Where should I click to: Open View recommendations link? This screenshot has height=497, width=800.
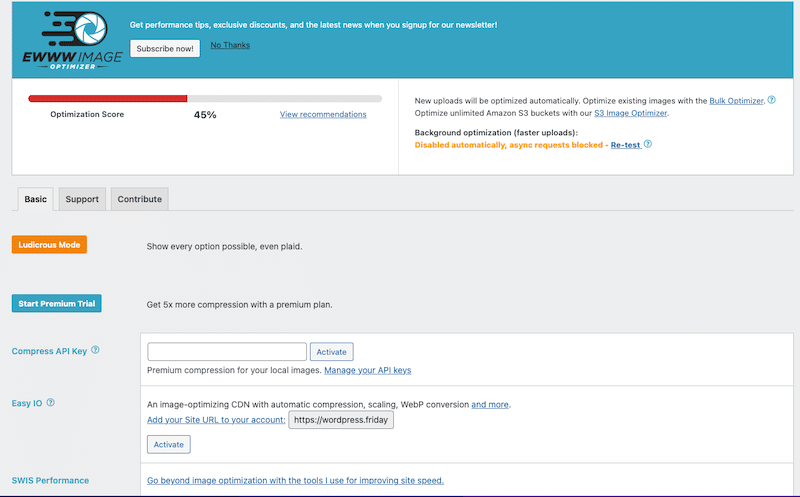tap(323, 114)
